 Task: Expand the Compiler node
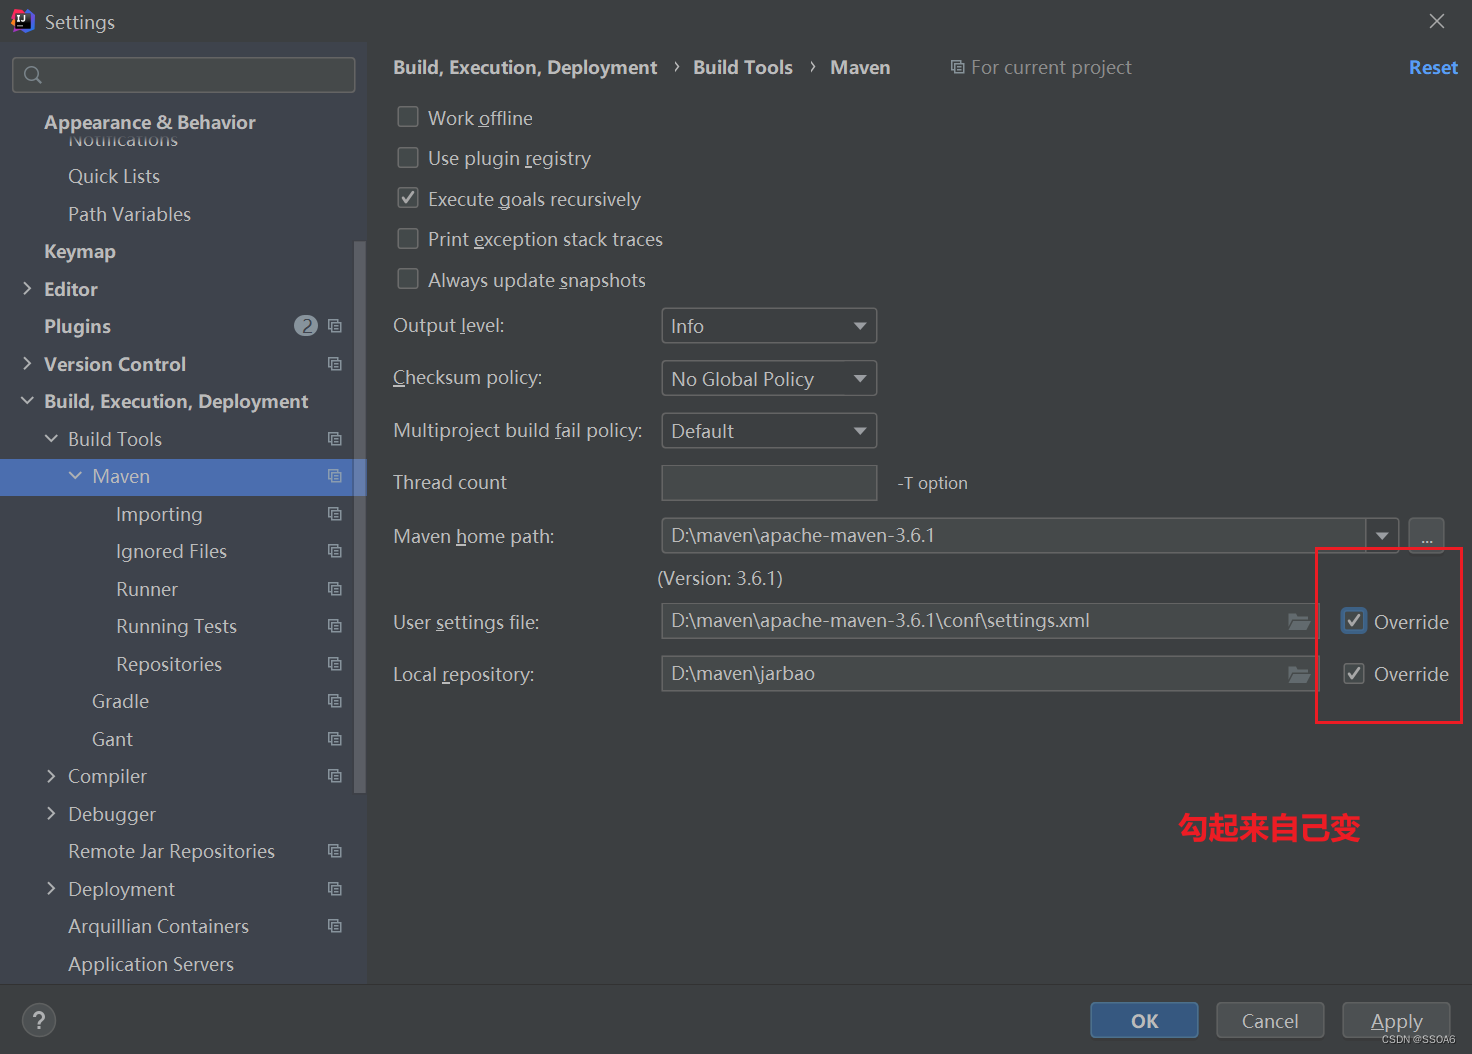tap(51, 776)
